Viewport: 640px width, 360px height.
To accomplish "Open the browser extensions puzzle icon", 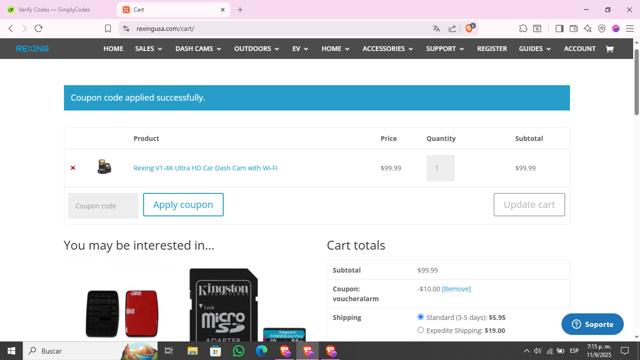I will point(523,29).
